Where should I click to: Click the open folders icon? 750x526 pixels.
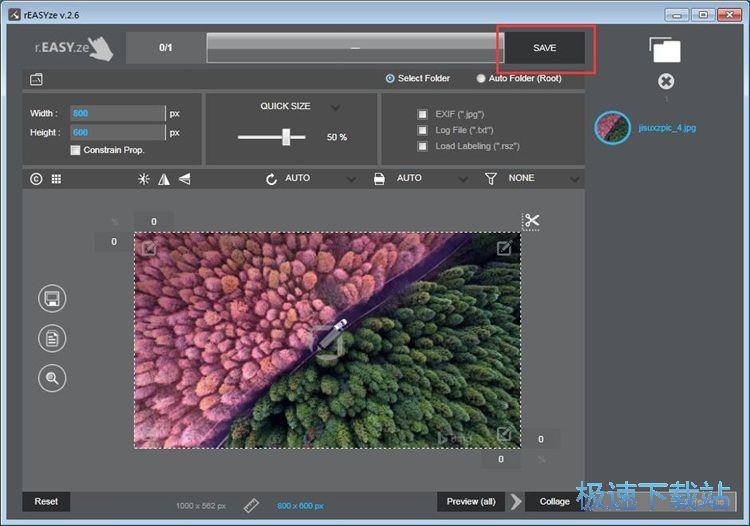tap(664, 49)
